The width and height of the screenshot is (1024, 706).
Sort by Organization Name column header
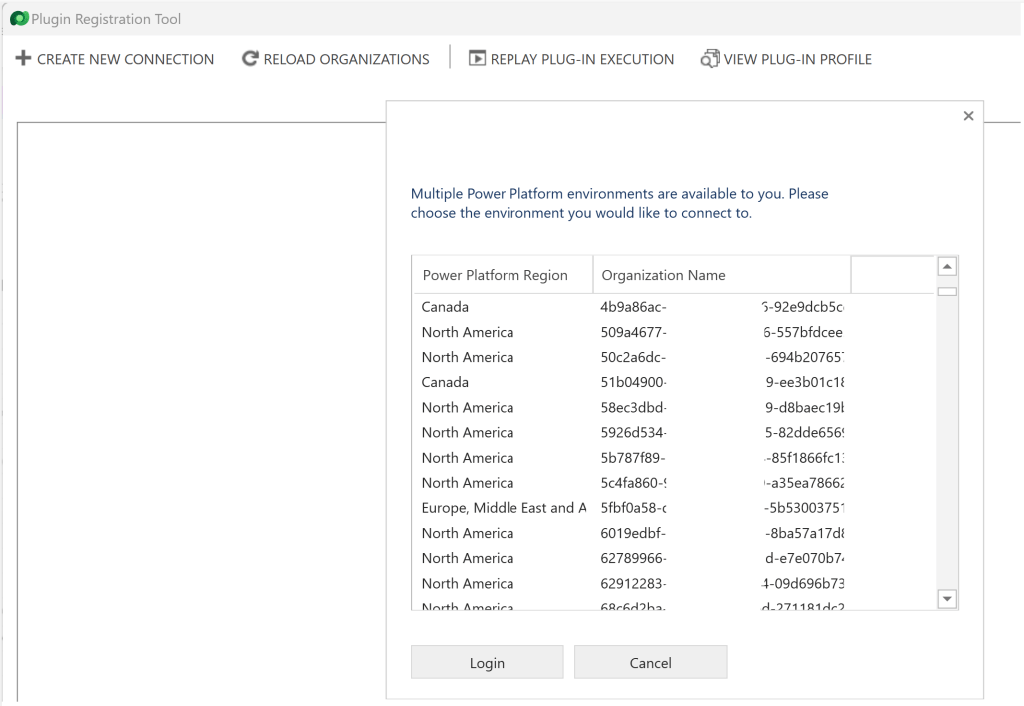664,275
